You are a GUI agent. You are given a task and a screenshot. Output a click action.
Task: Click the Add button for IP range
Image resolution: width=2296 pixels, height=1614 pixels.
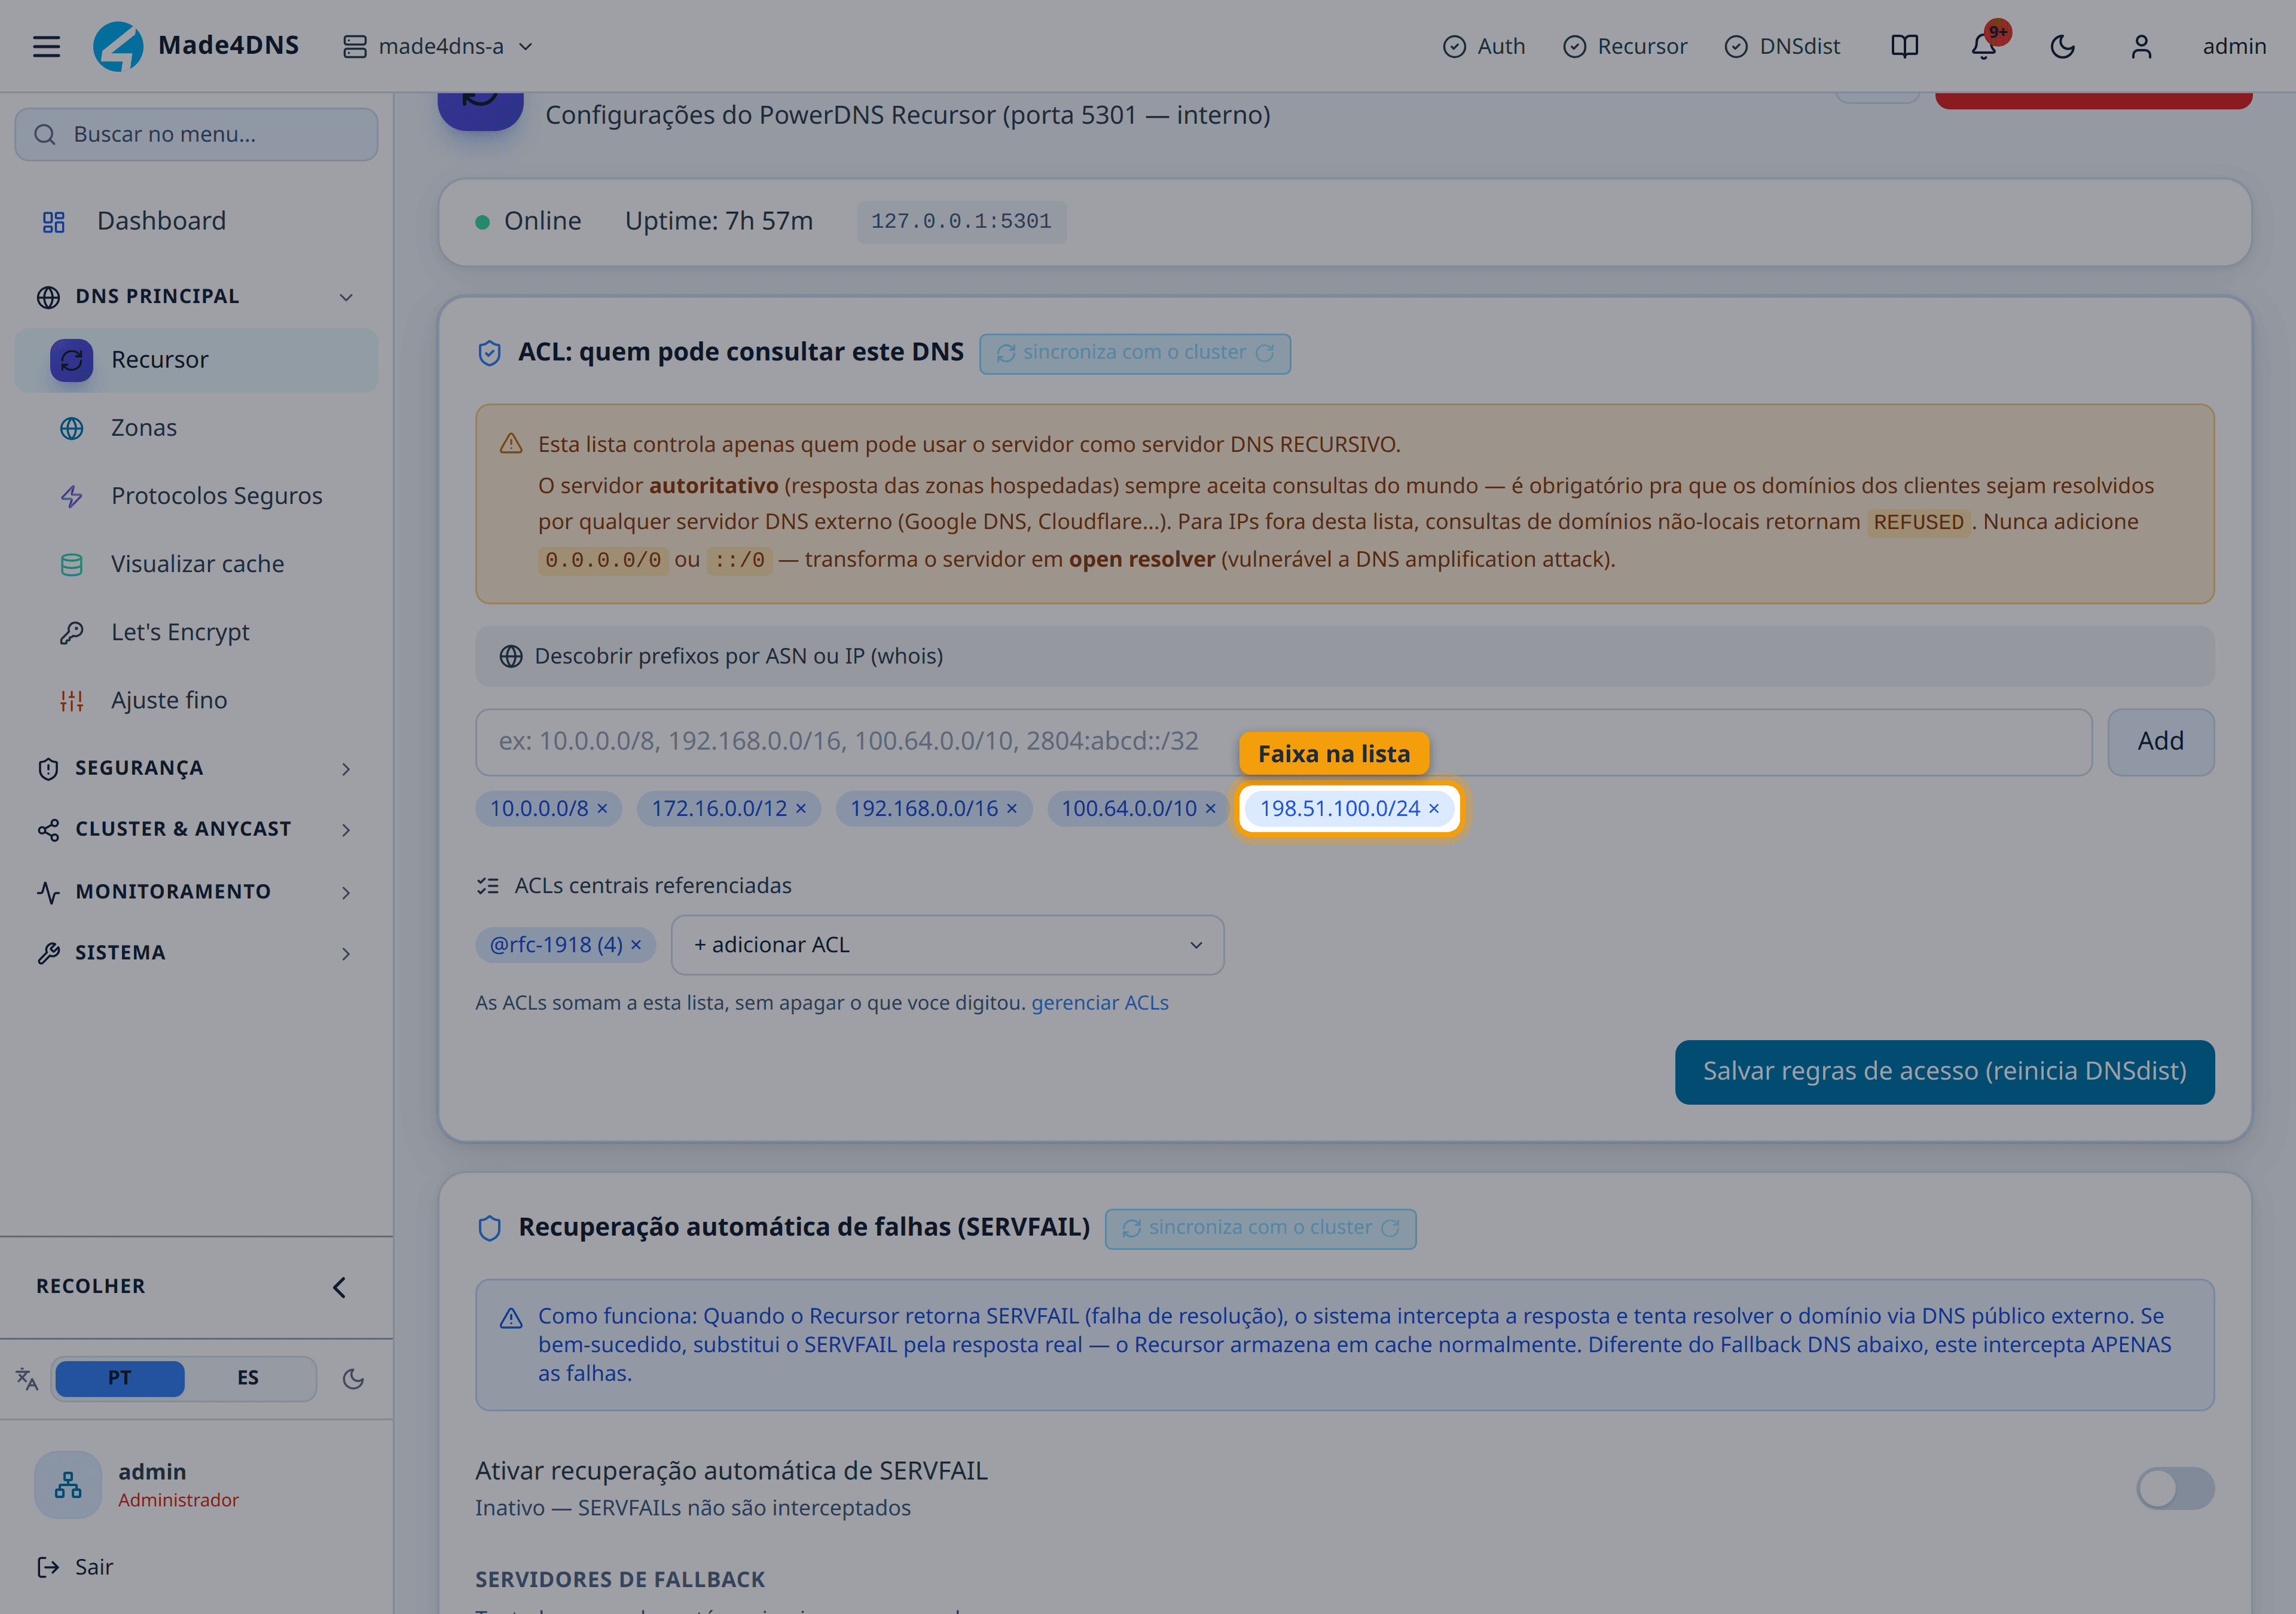coord(2160,742)
